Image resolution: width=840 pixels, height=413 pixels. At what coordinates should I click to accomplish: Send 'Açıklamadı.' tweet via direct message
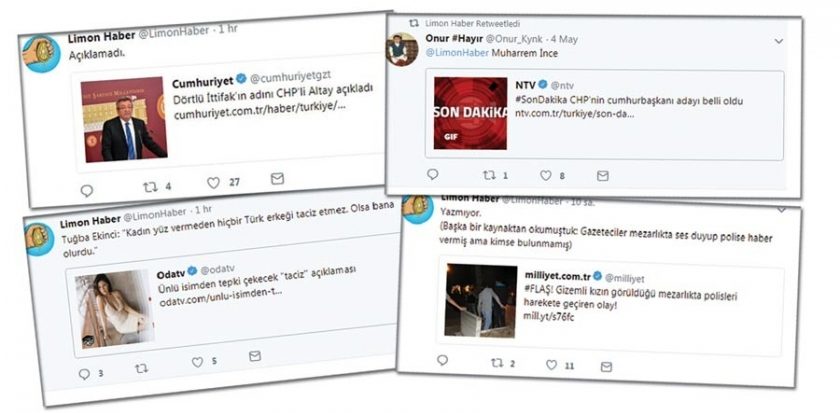point(277,178)
